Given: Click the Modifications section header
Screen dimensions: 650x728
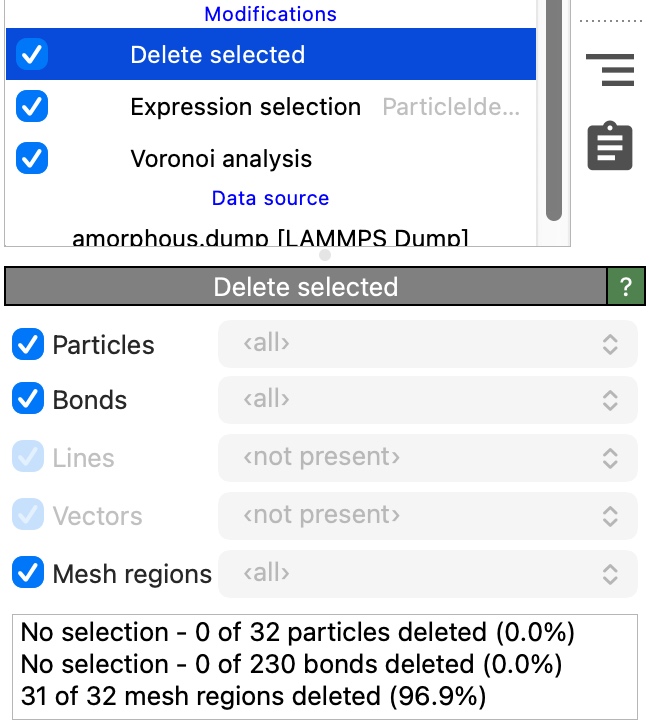Looking at the screenshot, I should tap(270, 15).
